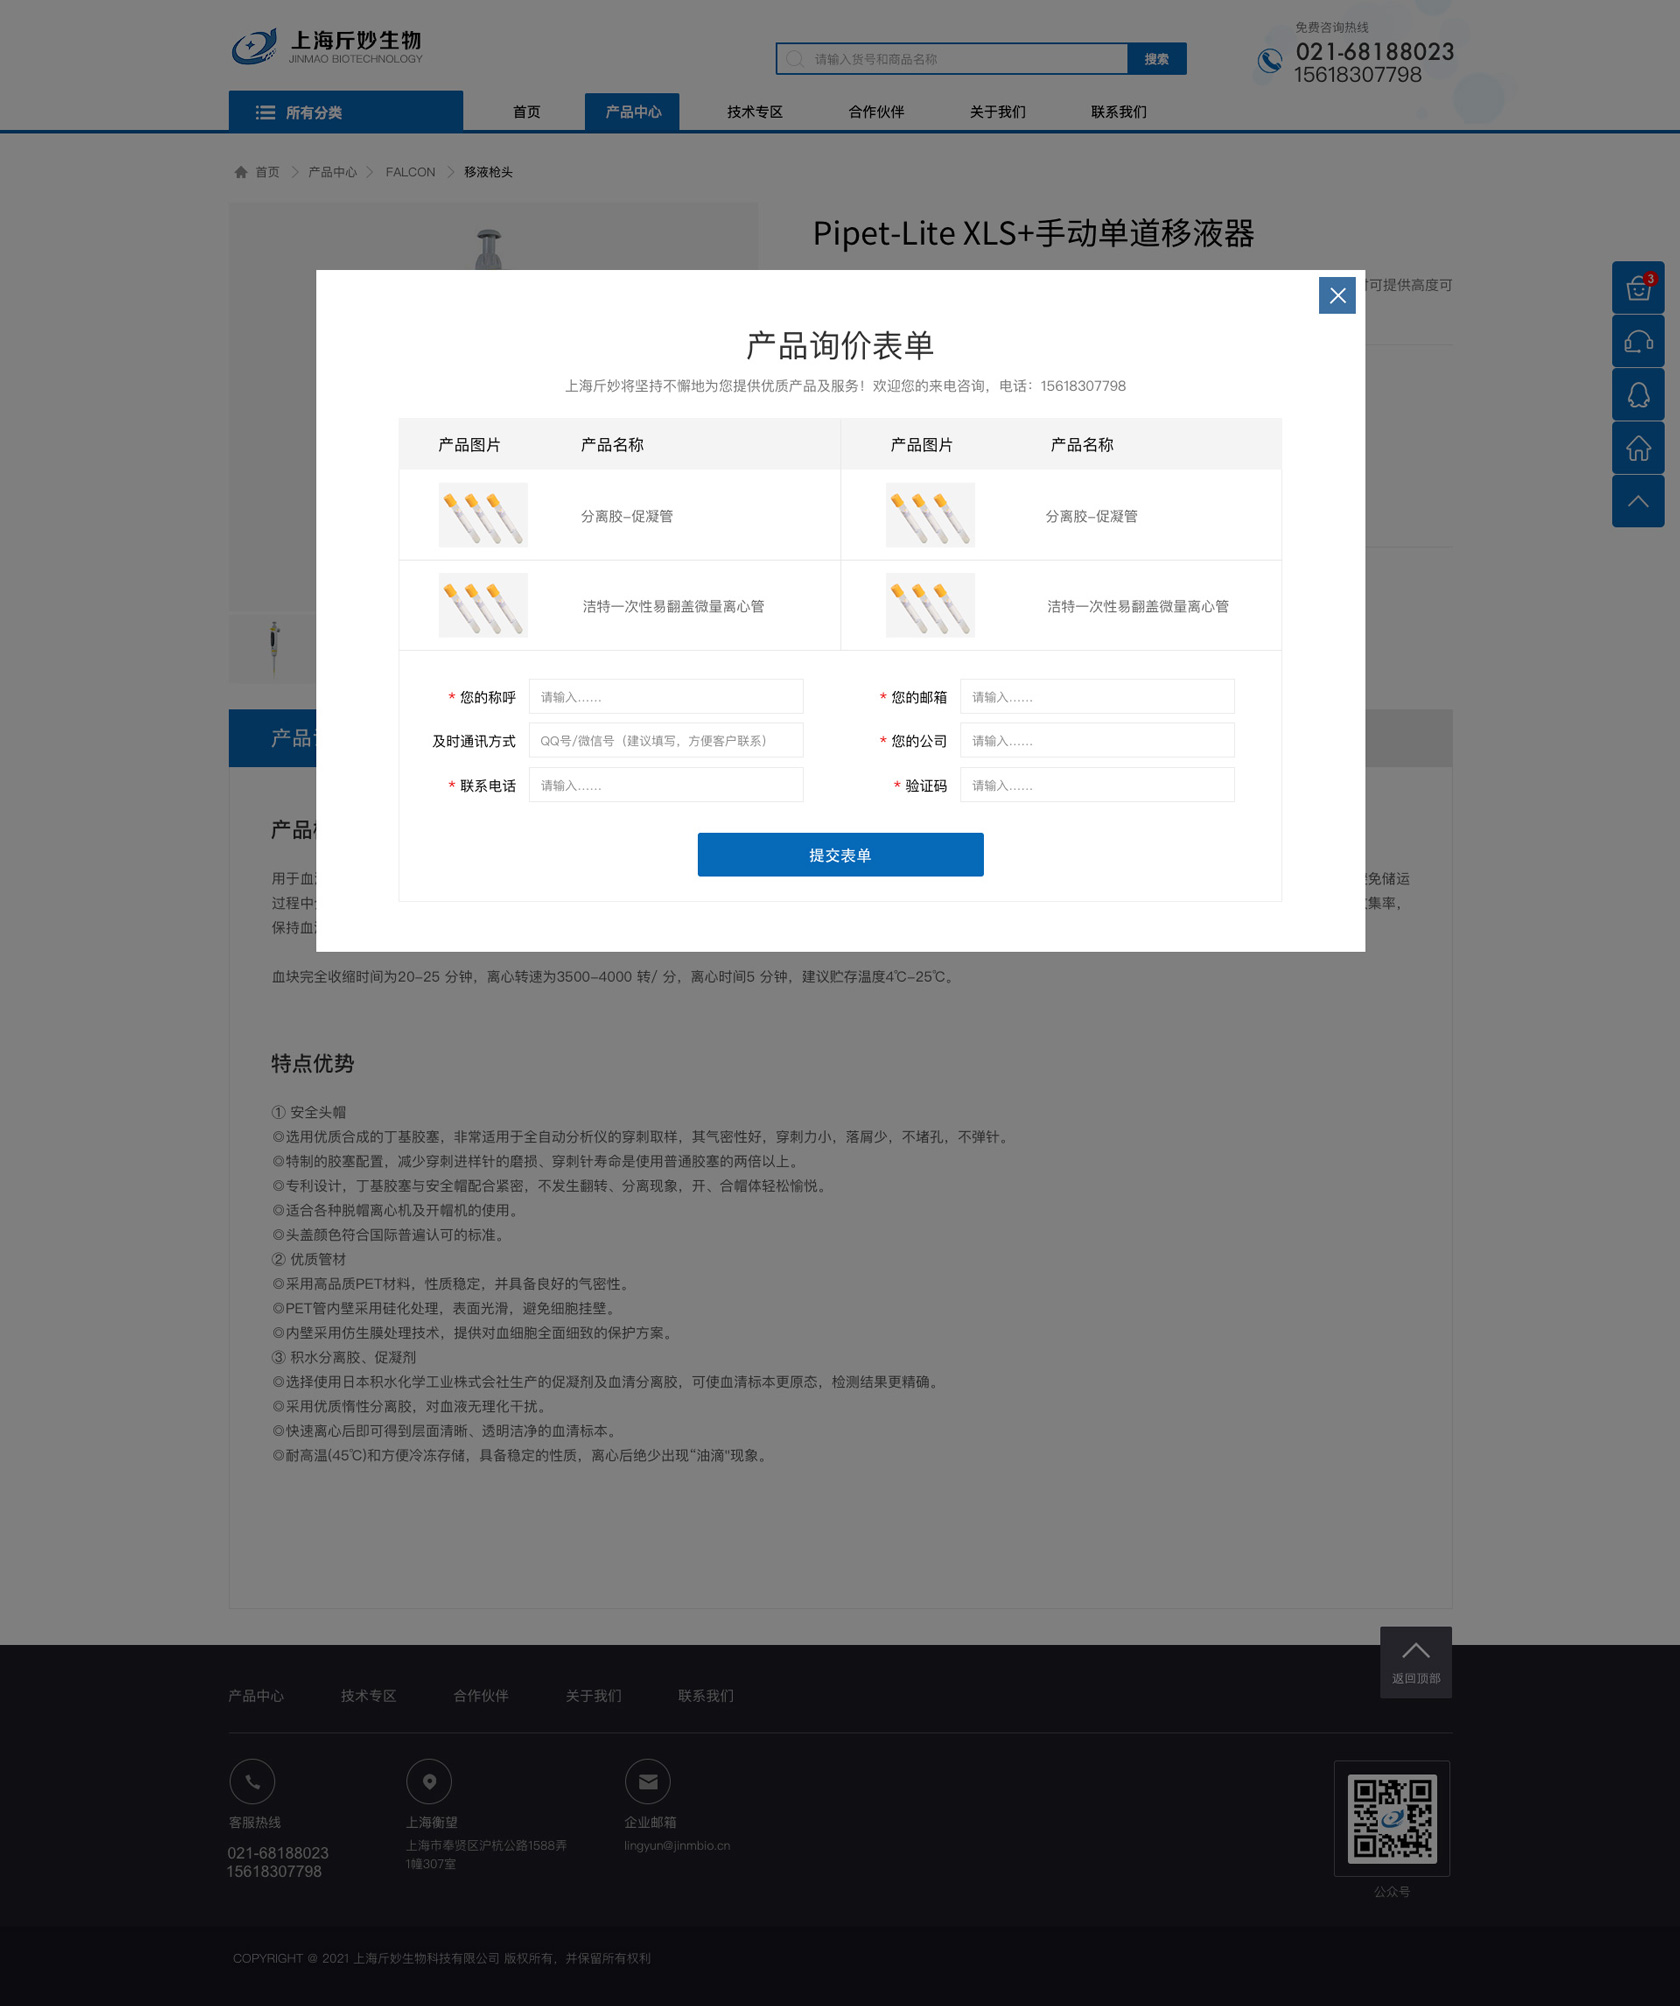
Task: Click breadcrumb link 首页
Action: tap(267, 172)
